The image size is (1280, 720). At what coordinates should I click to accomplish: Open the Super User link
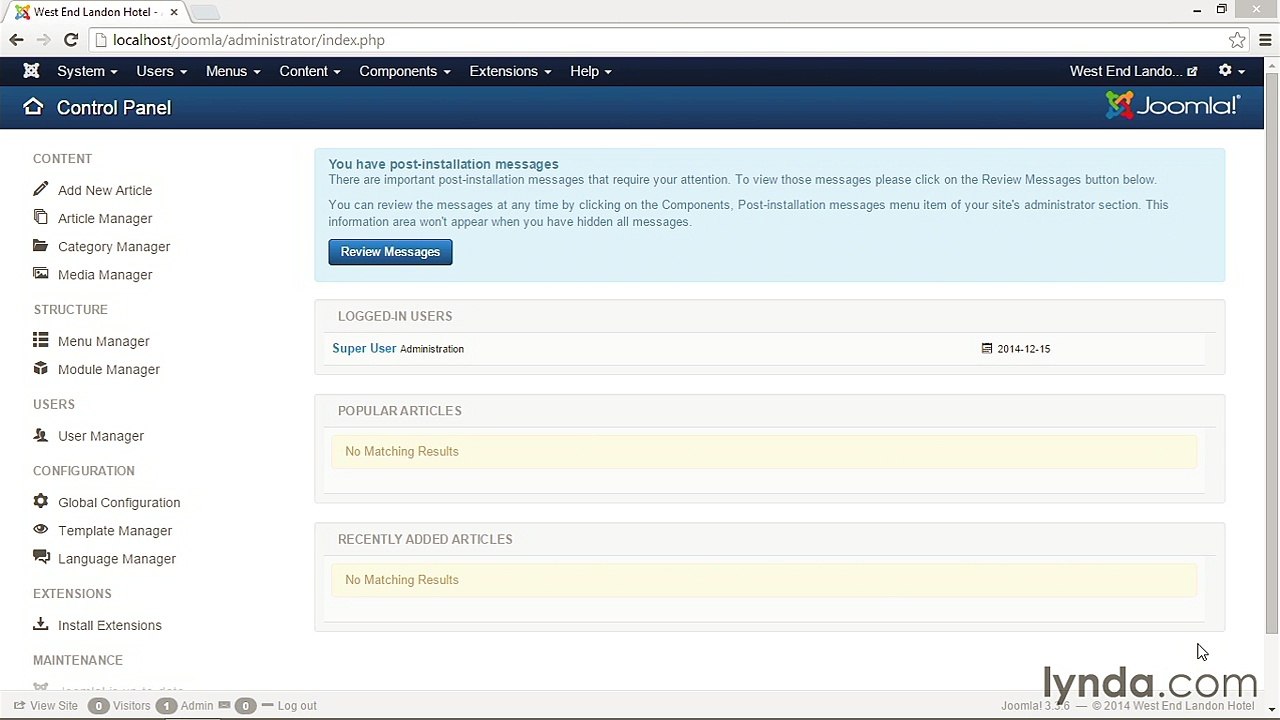[364, 348]
